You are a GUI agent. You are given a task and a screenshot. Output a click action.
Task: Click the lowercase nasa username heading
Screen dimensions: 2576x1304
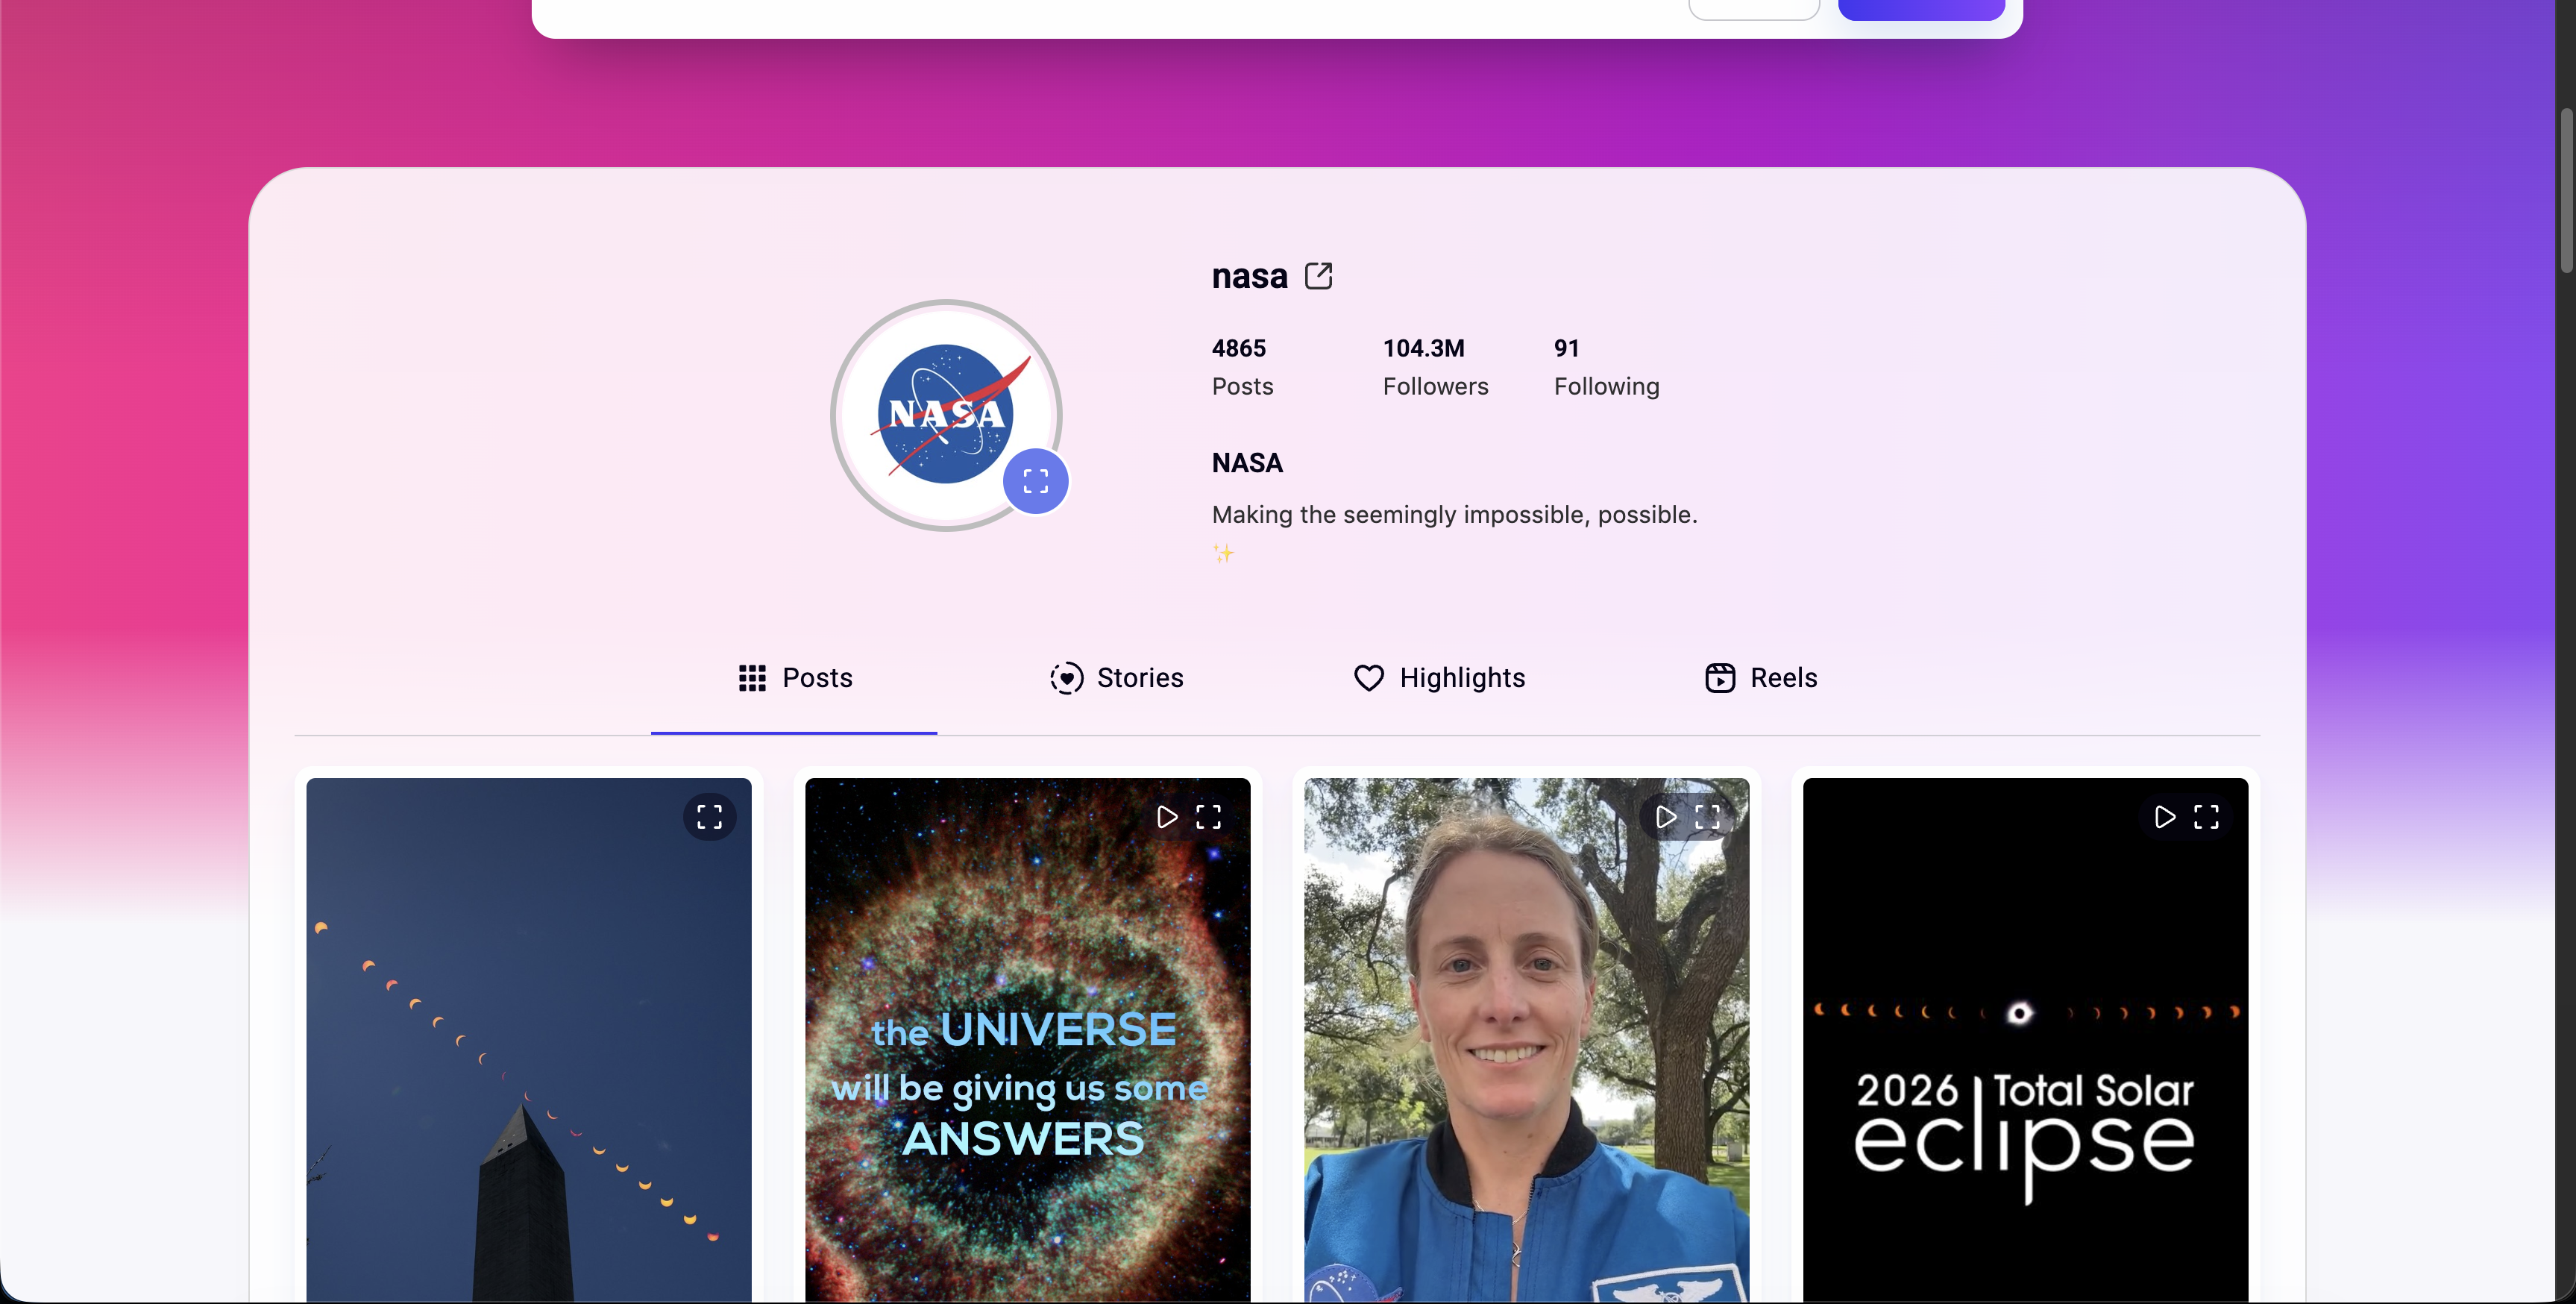tap(1249, 276)
